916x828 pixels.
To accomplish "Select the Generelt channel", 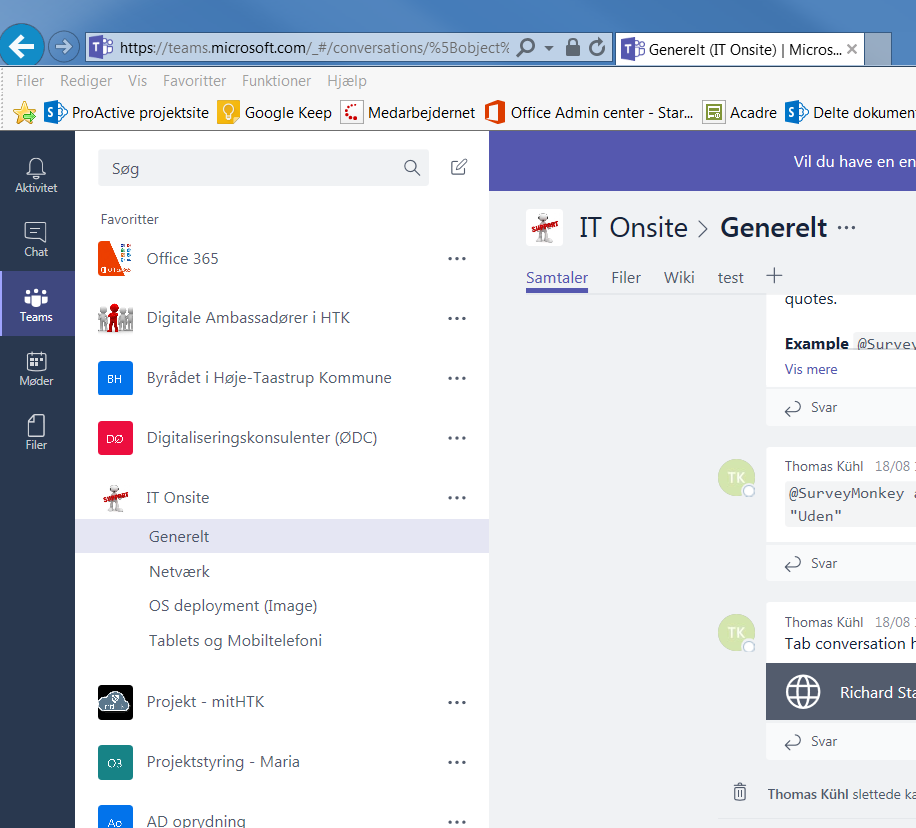I will (282, 536).
